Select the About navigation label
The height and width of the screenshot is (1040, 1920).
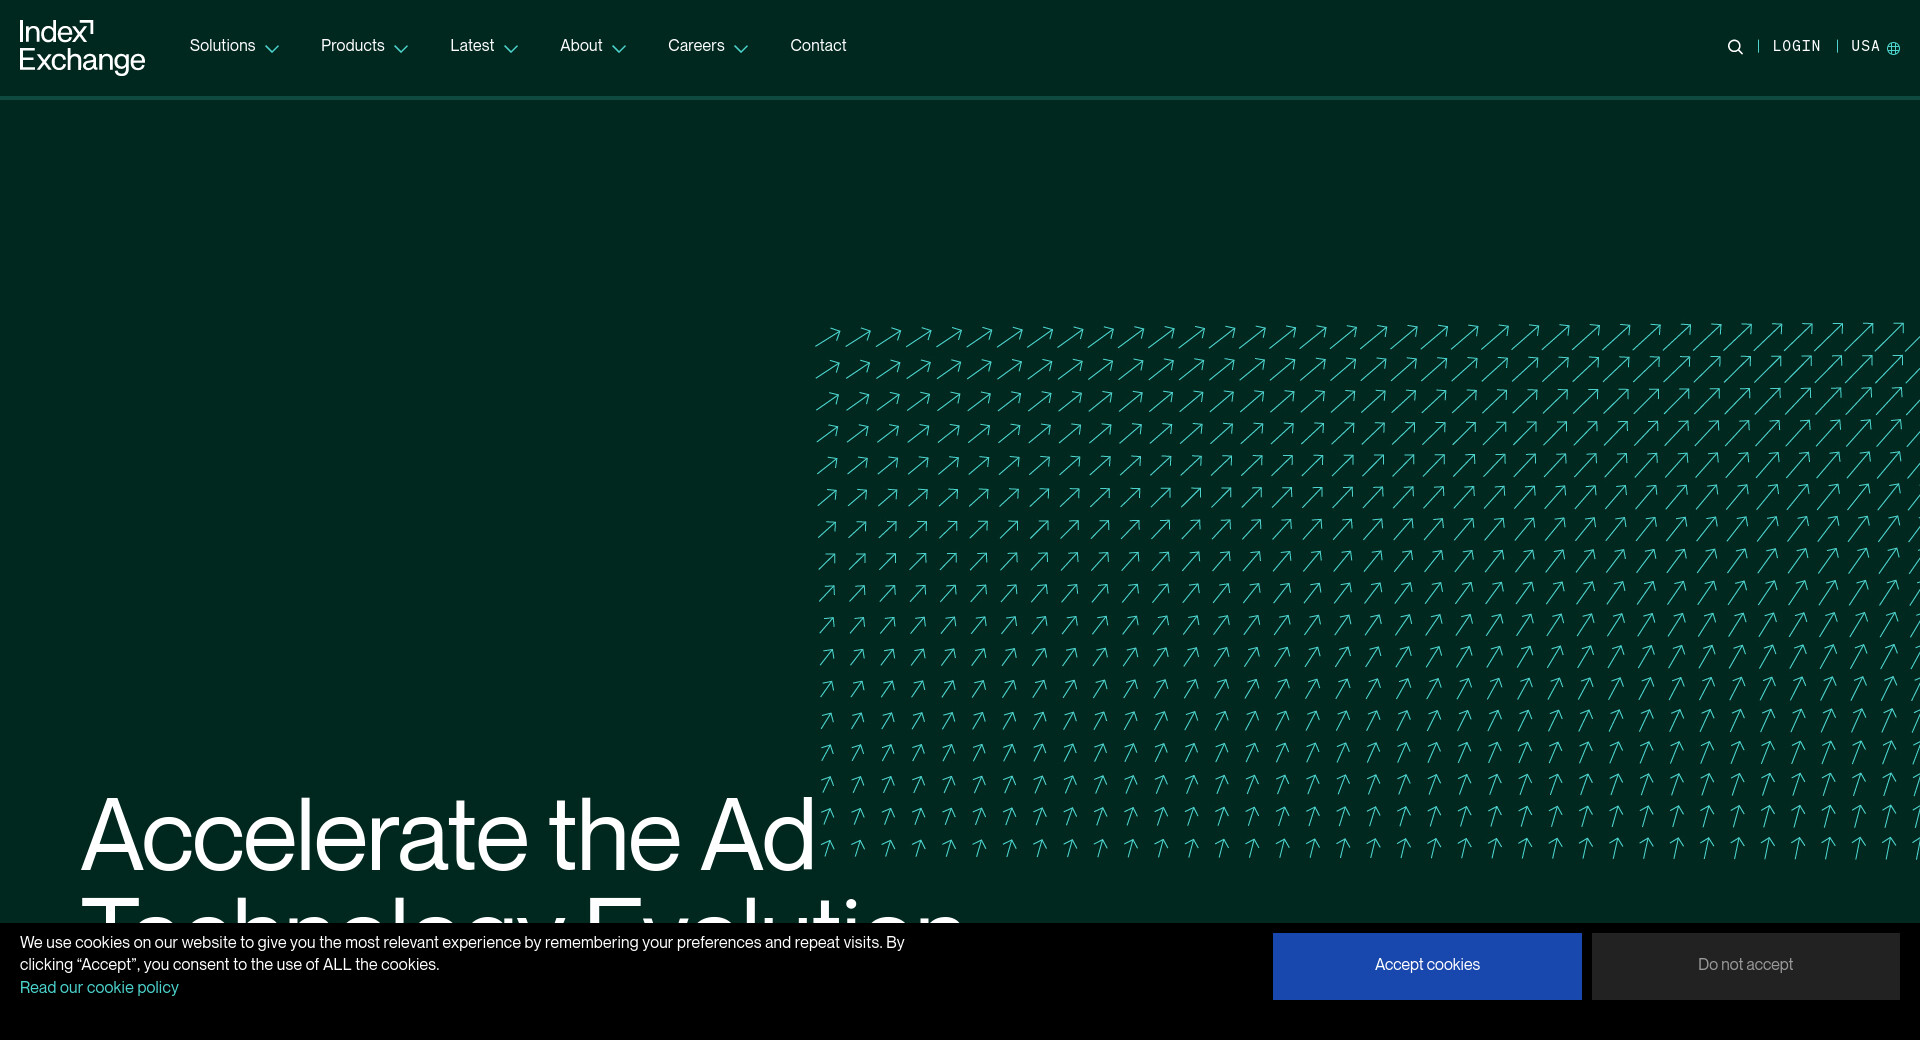581,46
